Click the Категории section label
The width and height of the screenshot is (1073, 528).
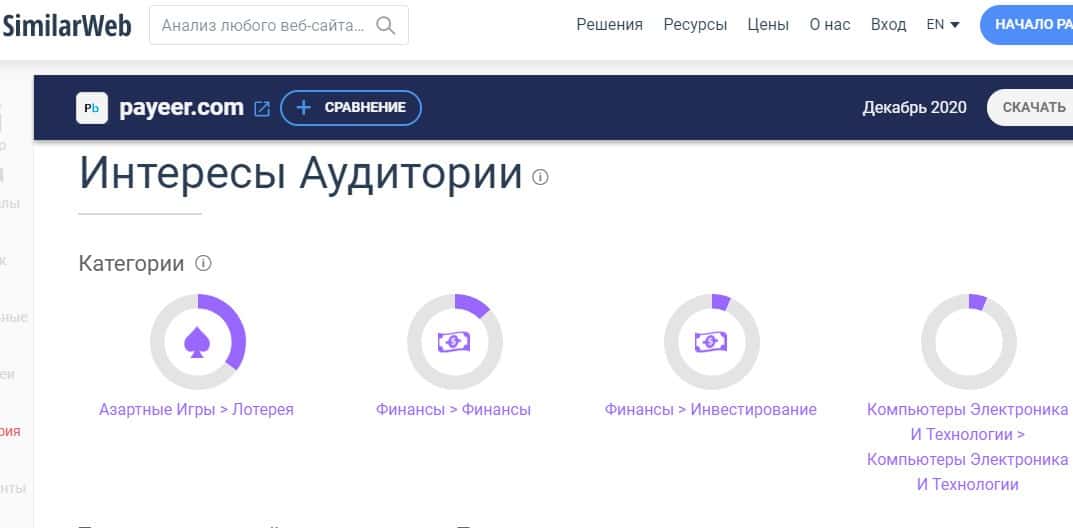tap(131, 263)
